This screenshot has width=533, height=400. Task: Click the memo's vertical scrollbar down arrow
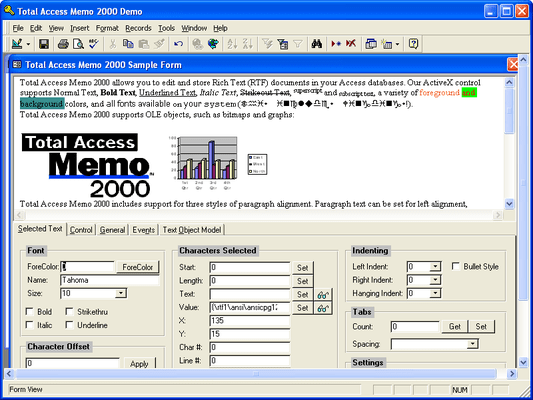[x=509, y=204]
